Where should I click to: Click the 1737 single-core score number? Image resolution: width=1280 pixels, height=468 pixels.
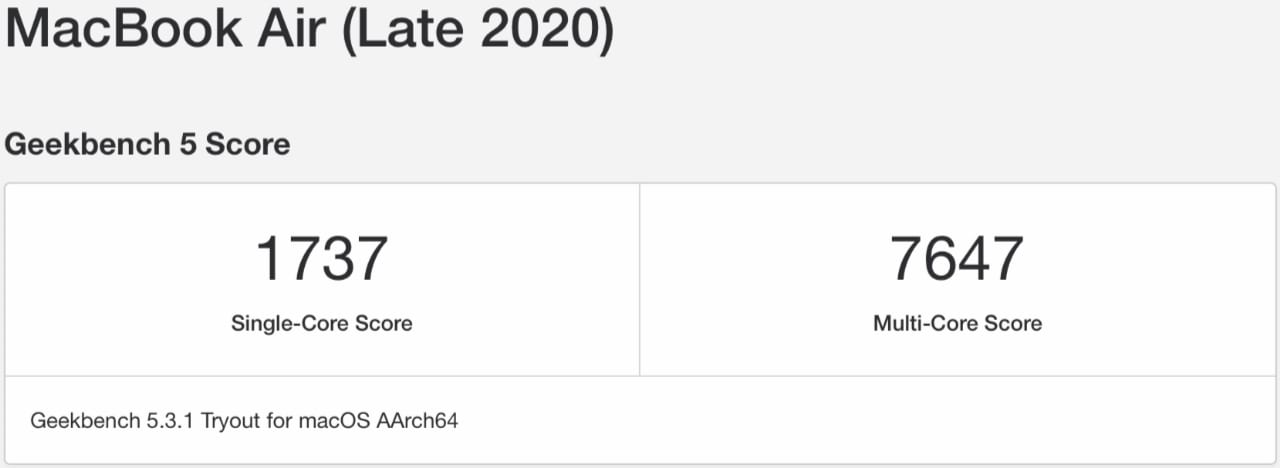321,257
